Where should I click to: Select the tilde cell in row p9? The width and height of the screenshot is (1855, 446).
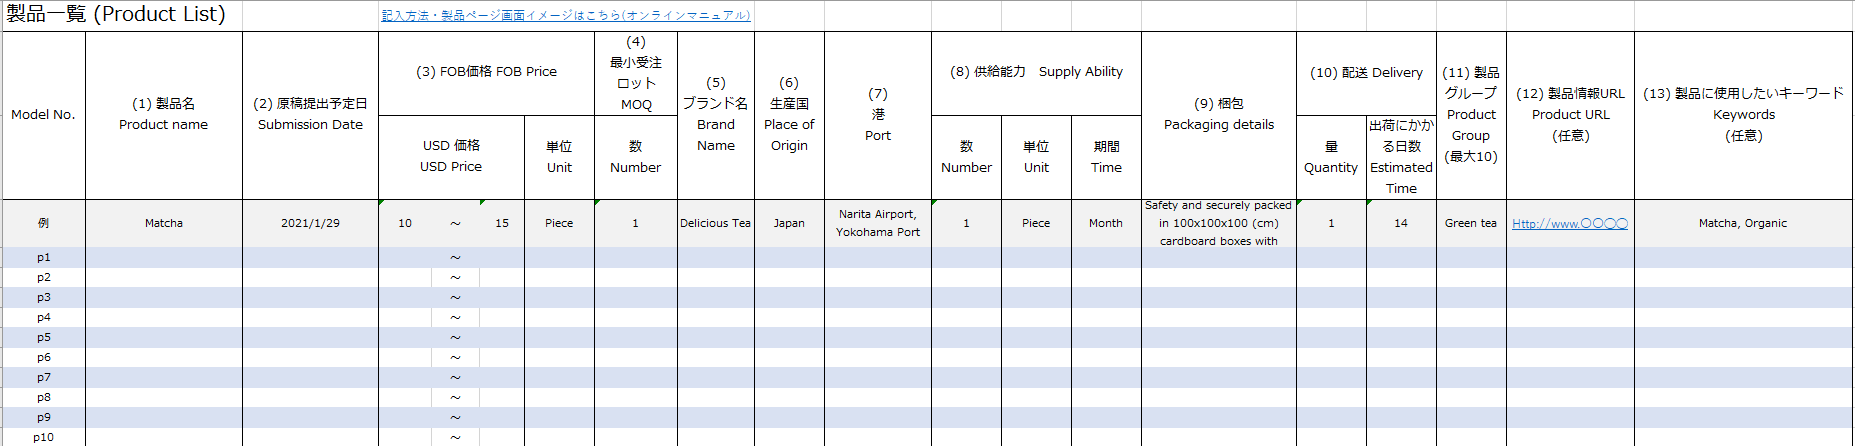click(x=455, y=417)
